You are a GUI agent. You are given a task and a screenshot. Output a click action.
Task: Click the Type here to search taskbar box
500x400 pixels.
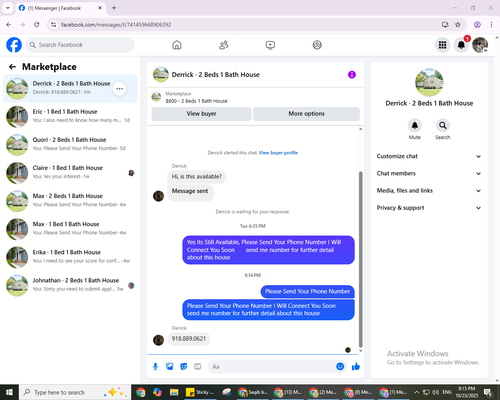75,392
